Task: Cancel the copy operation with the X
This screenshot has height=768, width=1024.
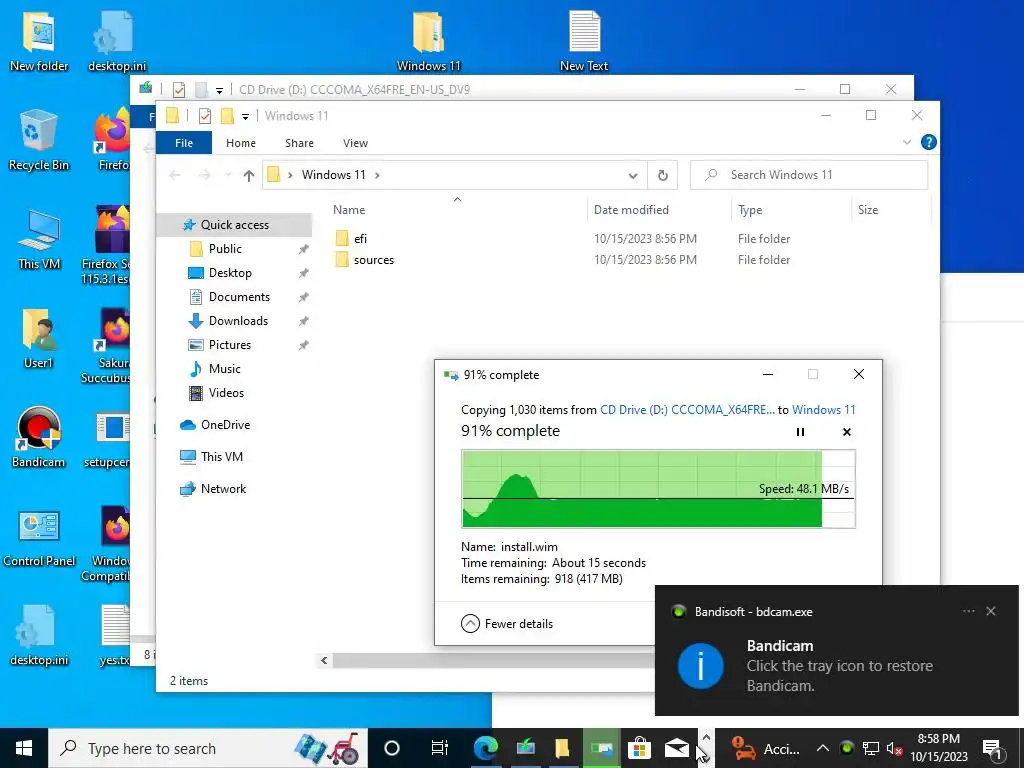Action: point(846,432)
